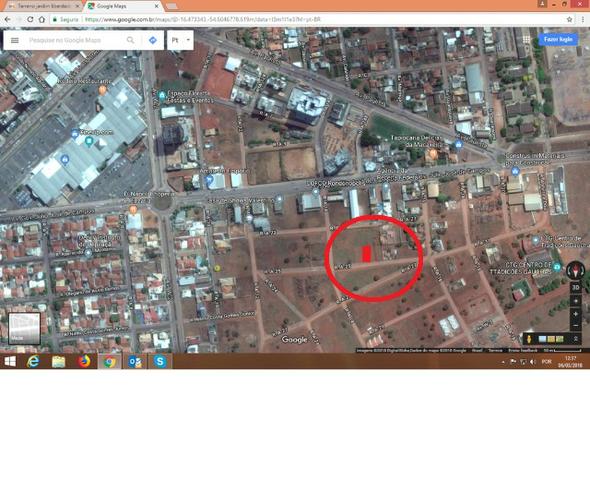The width and height of the screenshot is (590, 480).
Task: Pick up the yellow Street View pegman
Action: coord(529,339)
